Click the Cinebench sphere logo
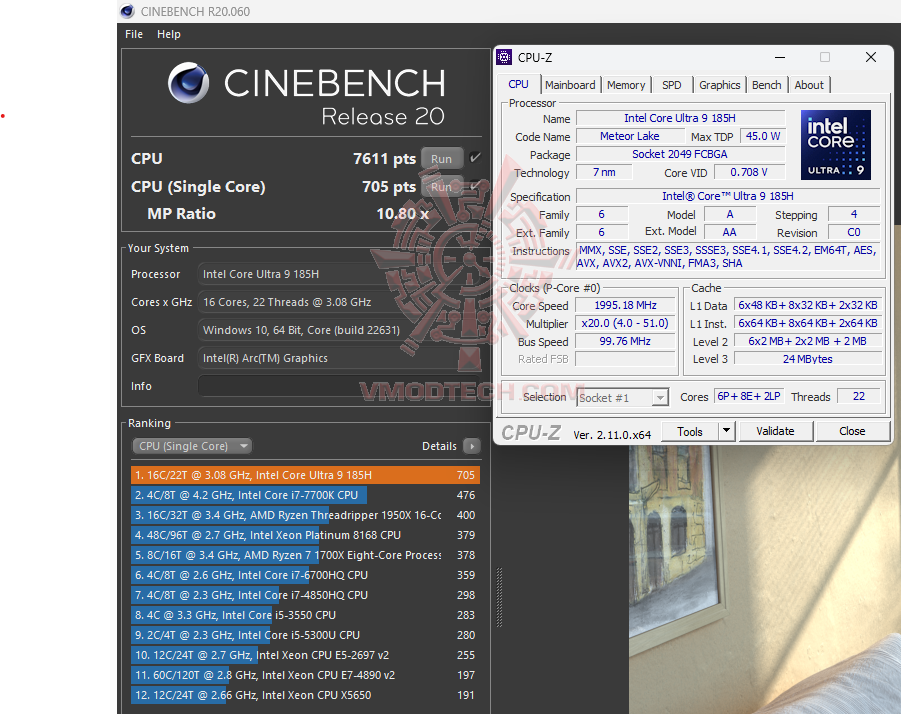Viewport: 901px width, 714px height. coord(188,83)
